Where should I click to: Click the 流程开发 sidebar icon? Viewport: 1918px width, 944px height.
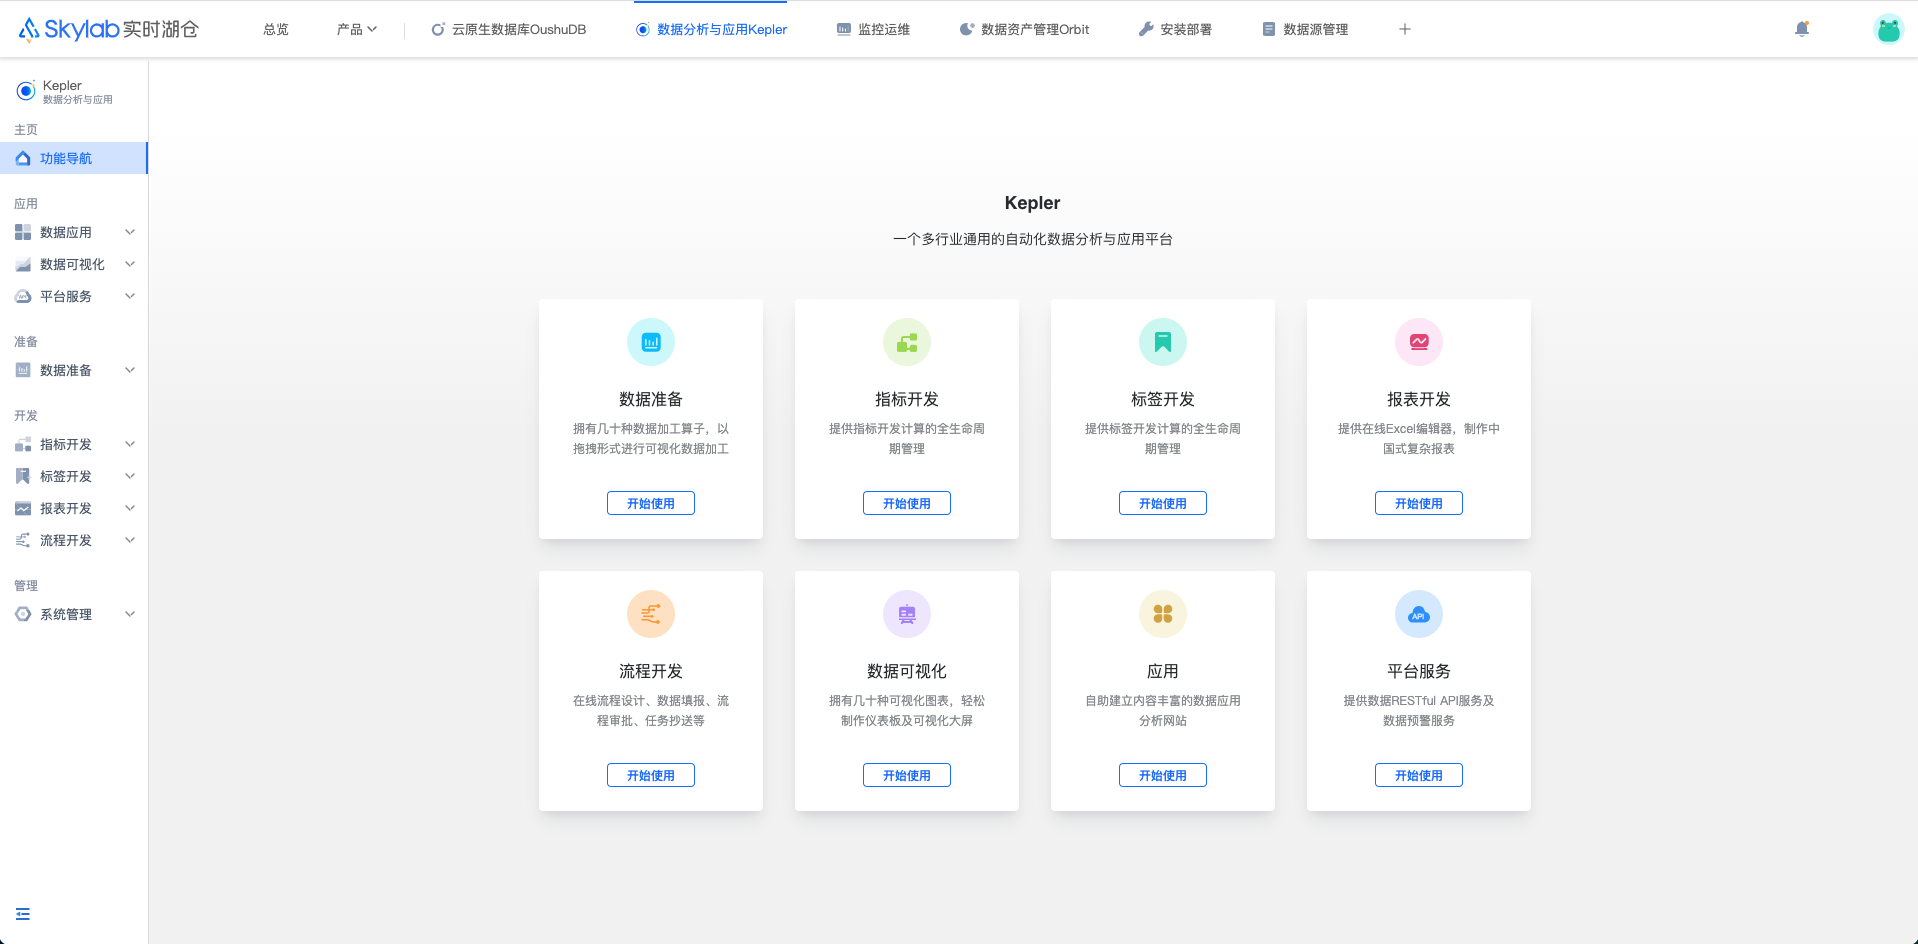tap(23, 540)
